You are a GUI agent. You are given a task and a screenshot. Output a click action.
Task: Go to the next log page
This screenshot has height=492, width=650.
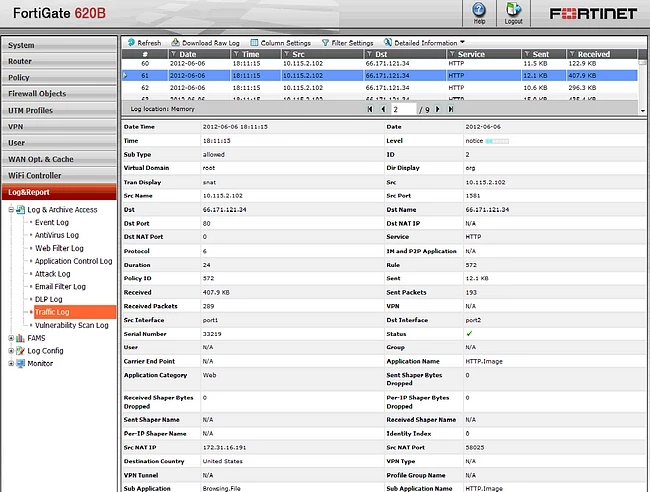pyautogui.click(x=437, y=109)
